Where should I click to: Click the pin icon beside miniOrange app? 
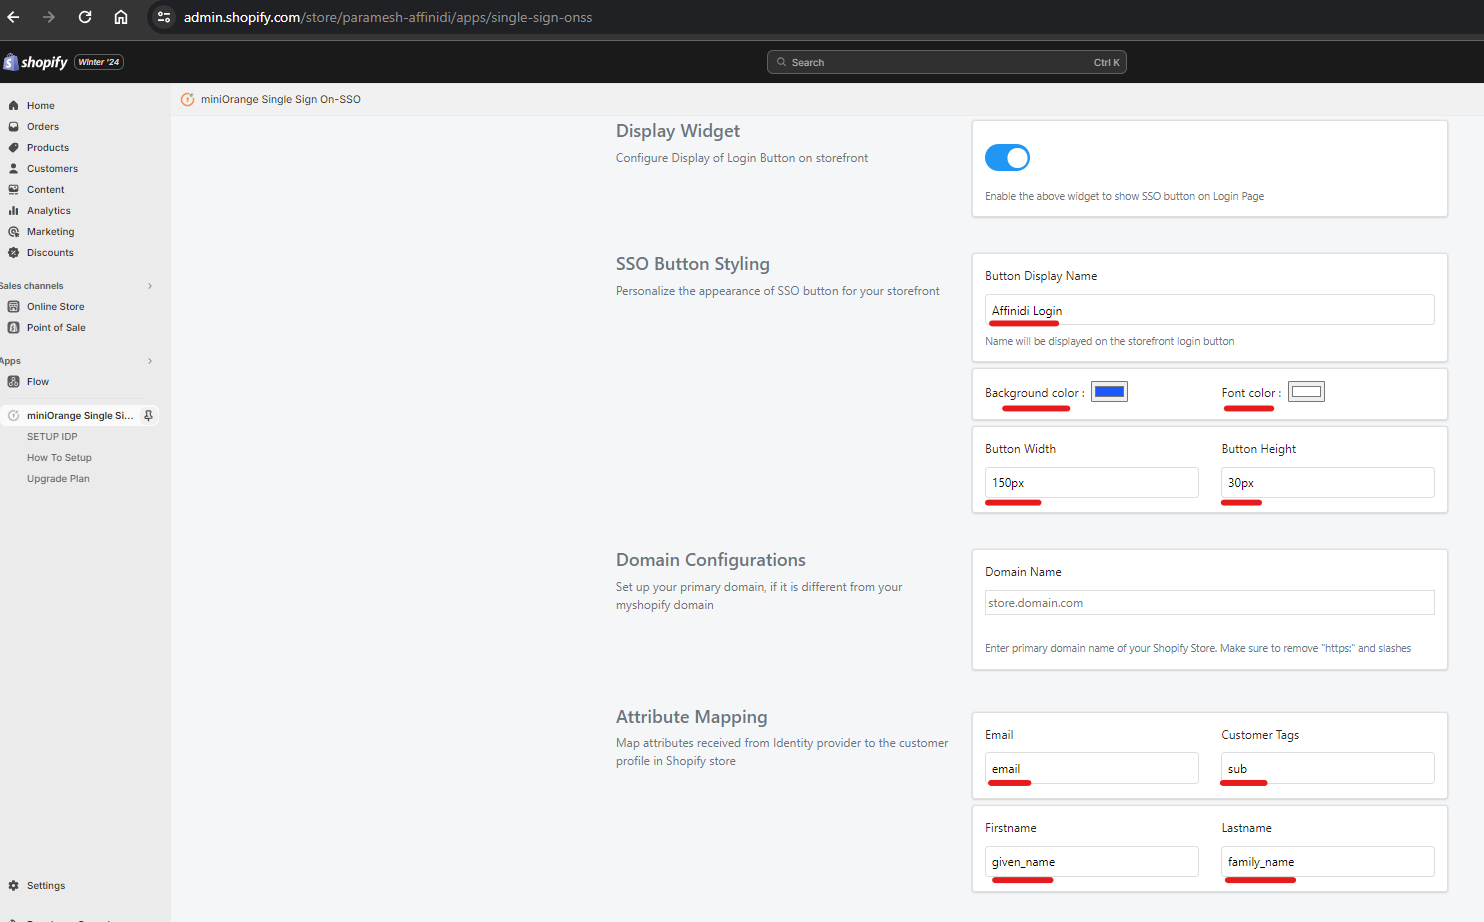pos(148,415)
